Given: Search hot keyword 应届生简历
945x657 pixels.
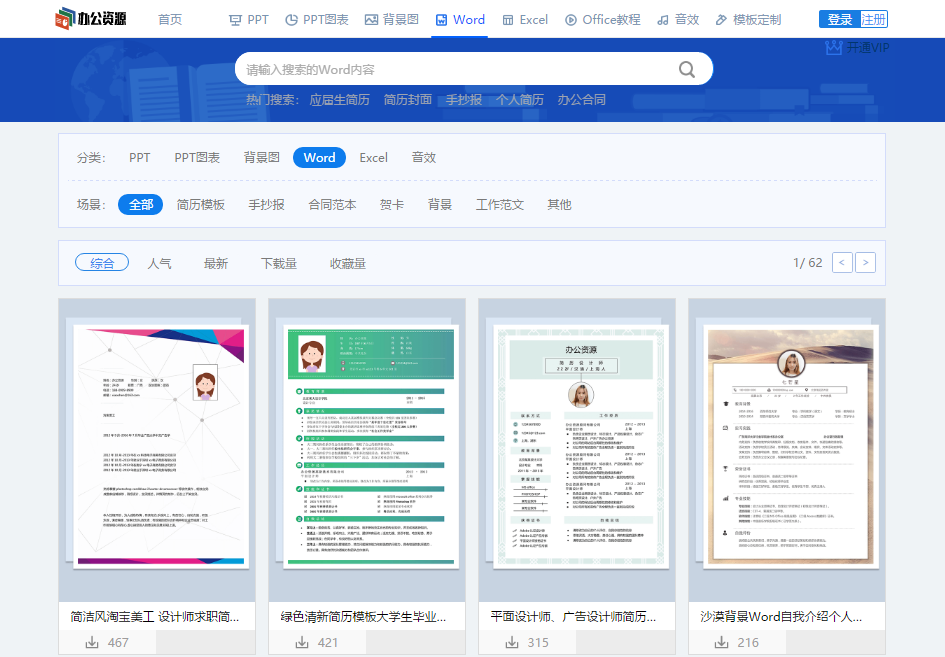Looking at the screenshot, I should (339, 99).
